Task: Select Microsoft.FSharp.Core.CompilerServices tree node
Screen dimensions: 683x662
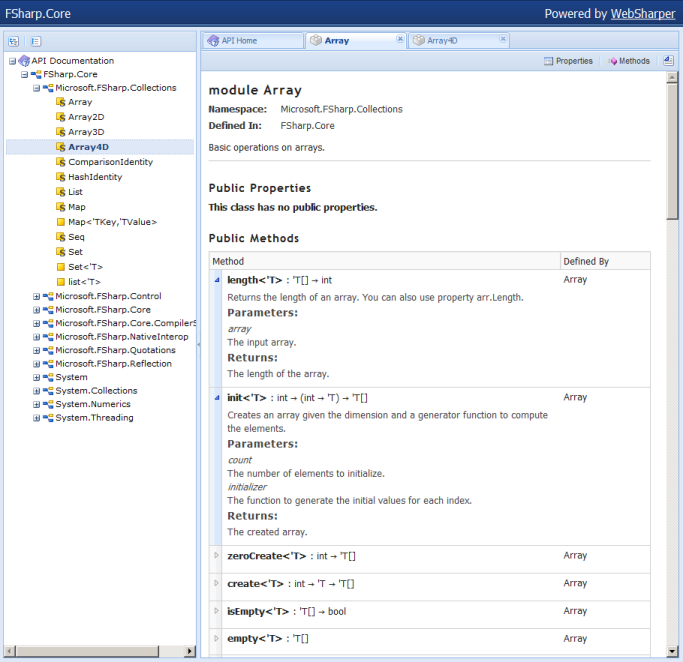Action: point(125,323)
